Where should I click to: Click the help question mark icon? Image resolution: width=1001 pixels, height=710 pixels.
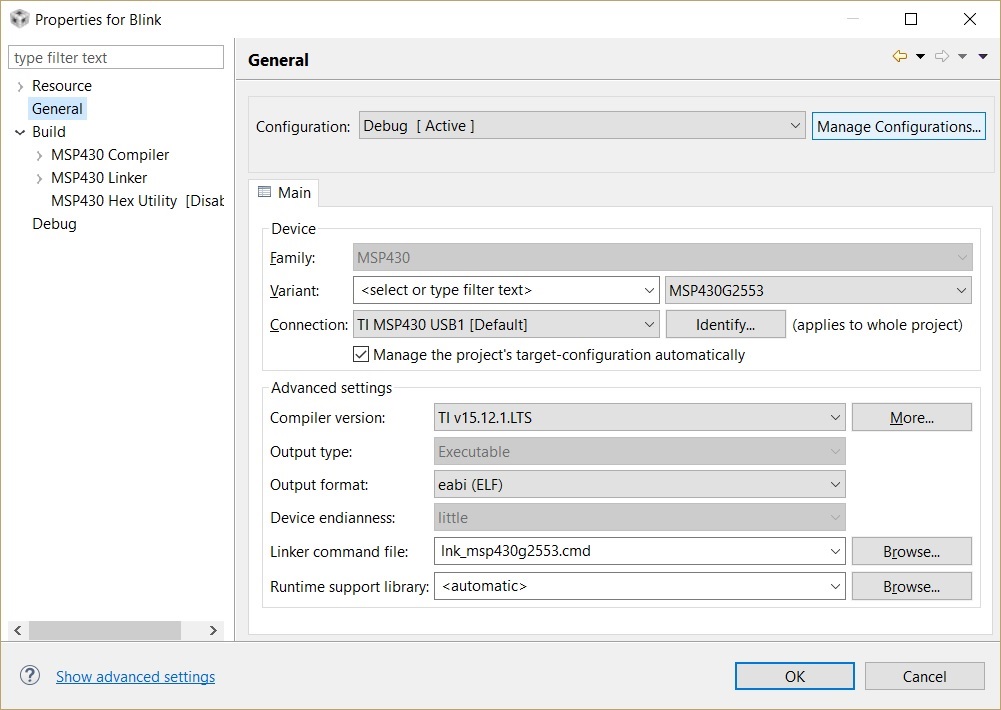click(x=30, y=676)
